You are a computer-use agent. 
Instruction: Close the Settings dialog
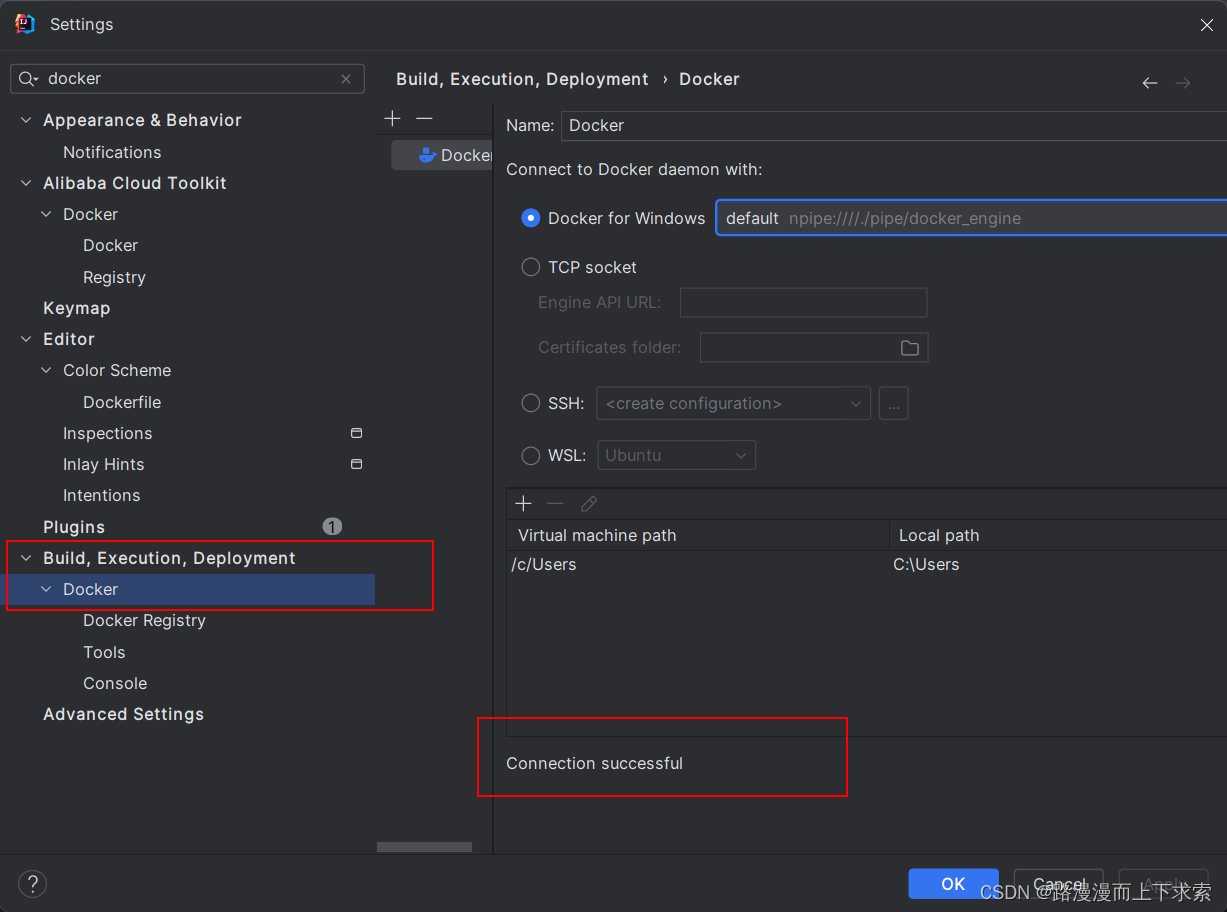coord(1206,25)
